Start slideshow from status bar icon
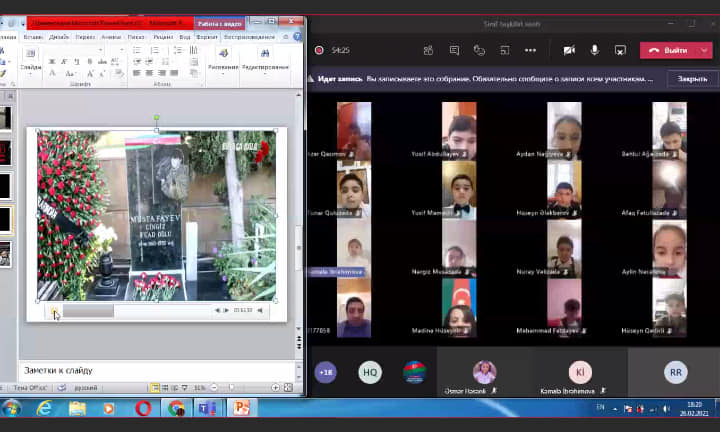720x432 pixels. pyautogui.click(x=184, y=387)
